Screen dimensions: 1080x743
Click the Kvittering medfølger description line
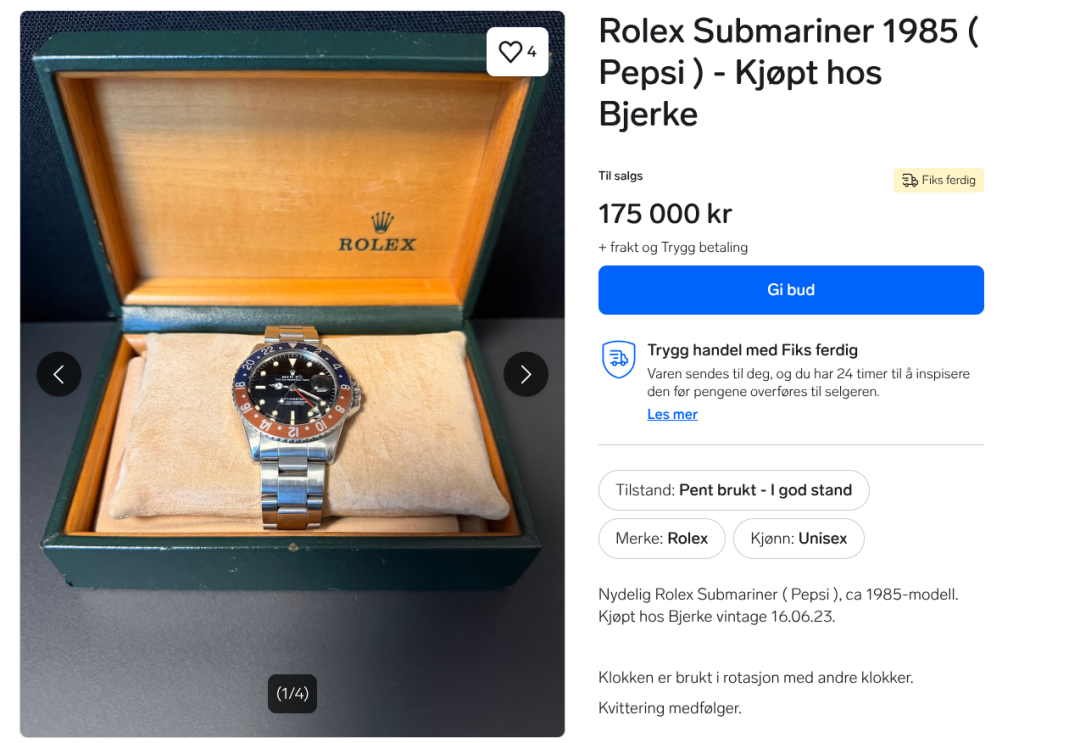pyautogui.click(x=669, y=708)
